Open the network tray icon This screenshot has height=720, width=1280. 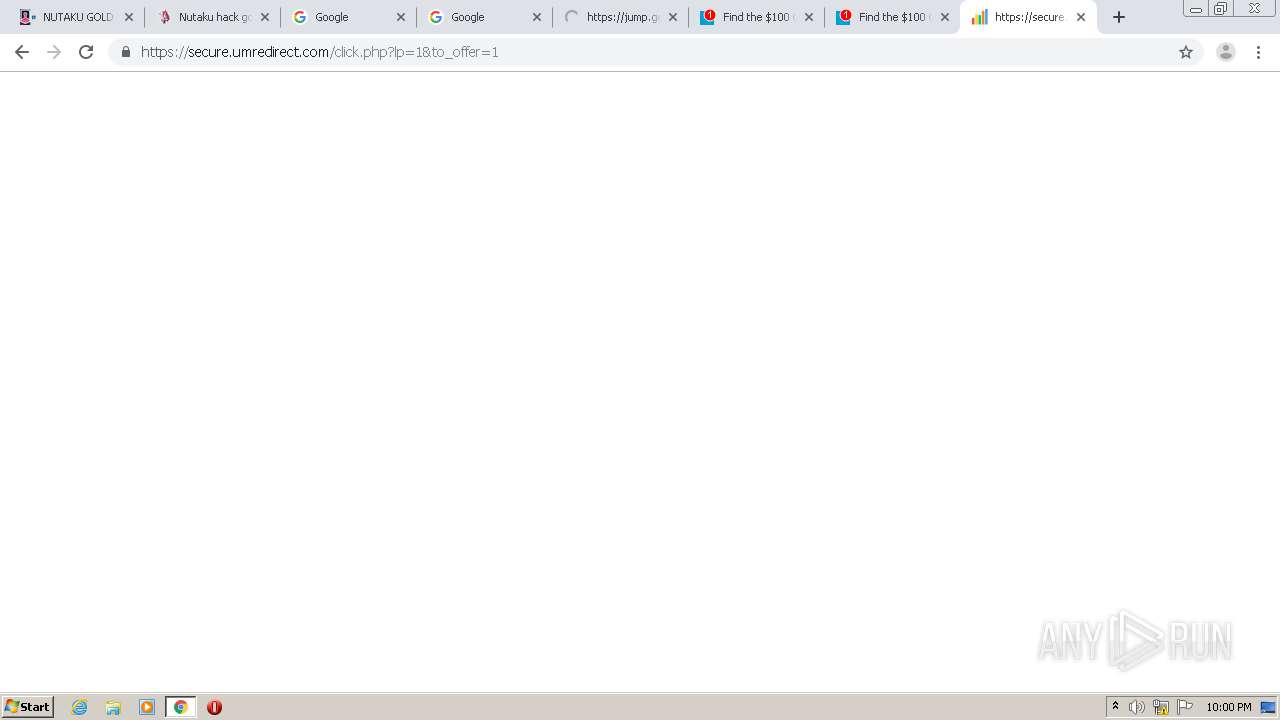pos(1161,707)
